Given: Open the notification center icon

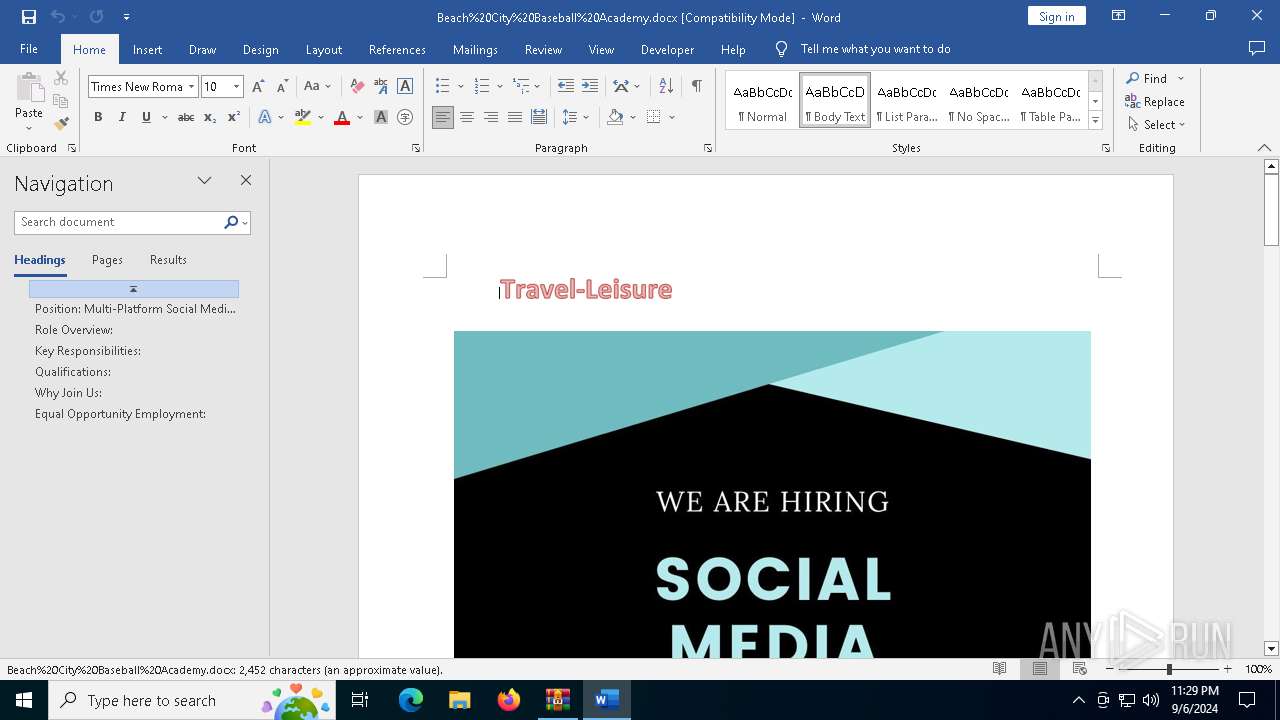Looking at the screenshot, I should [1247, 700].
